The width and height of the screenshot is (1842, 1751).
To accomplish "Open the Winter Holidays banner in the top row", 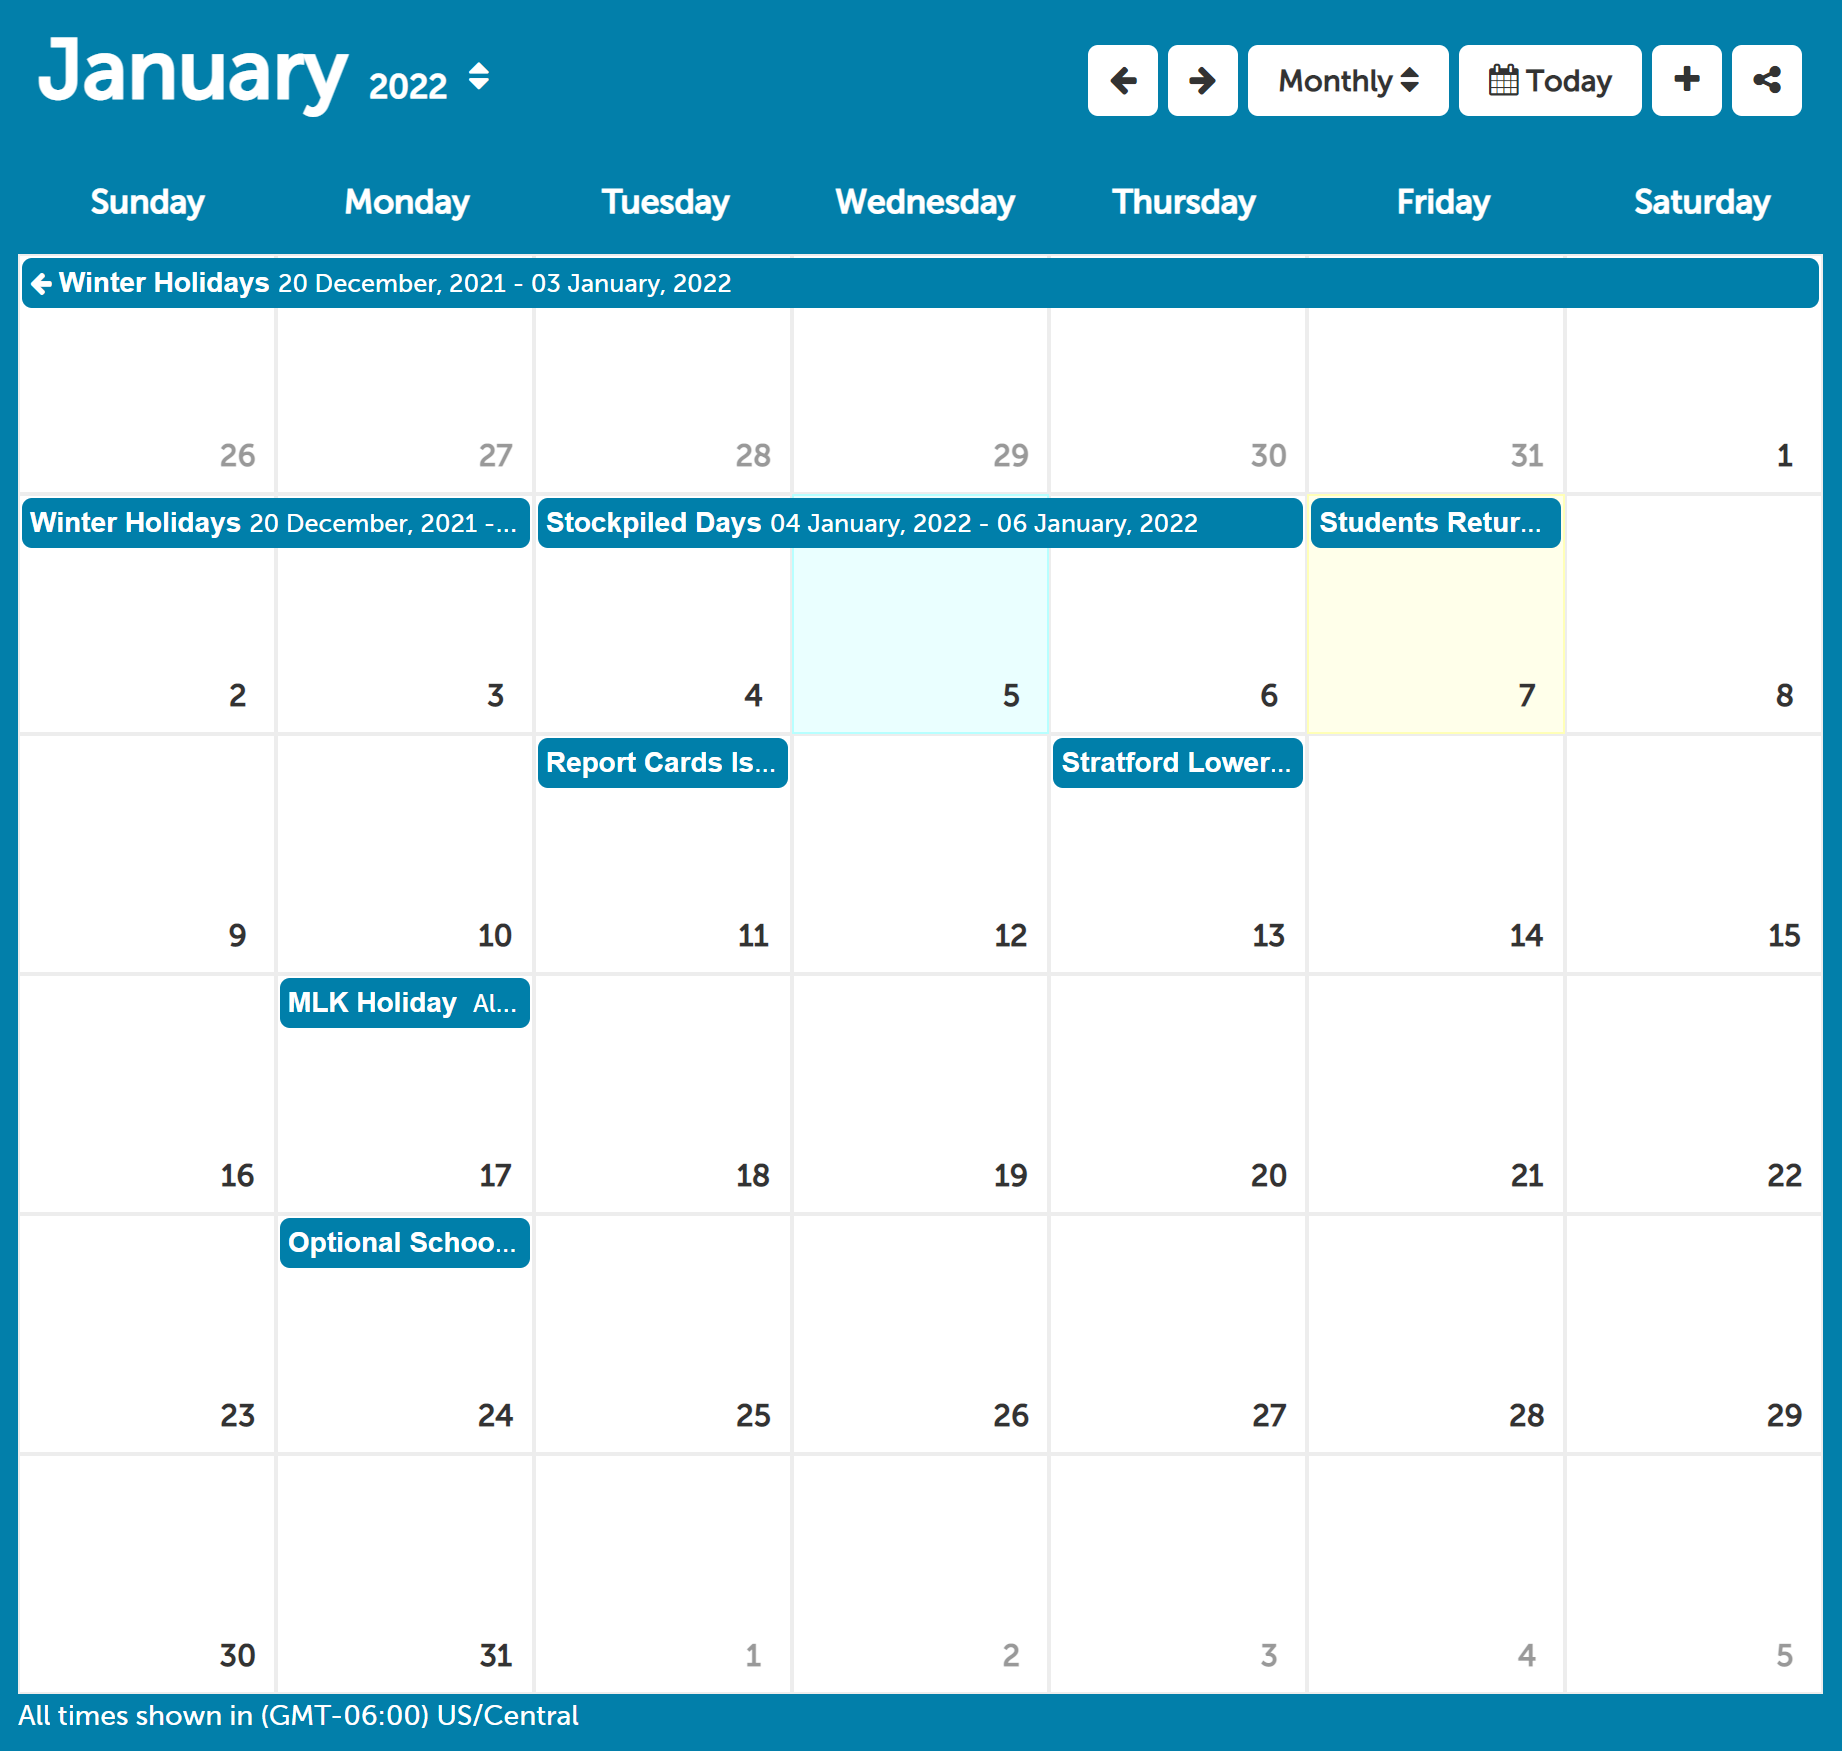I will [x=920, y=283].
